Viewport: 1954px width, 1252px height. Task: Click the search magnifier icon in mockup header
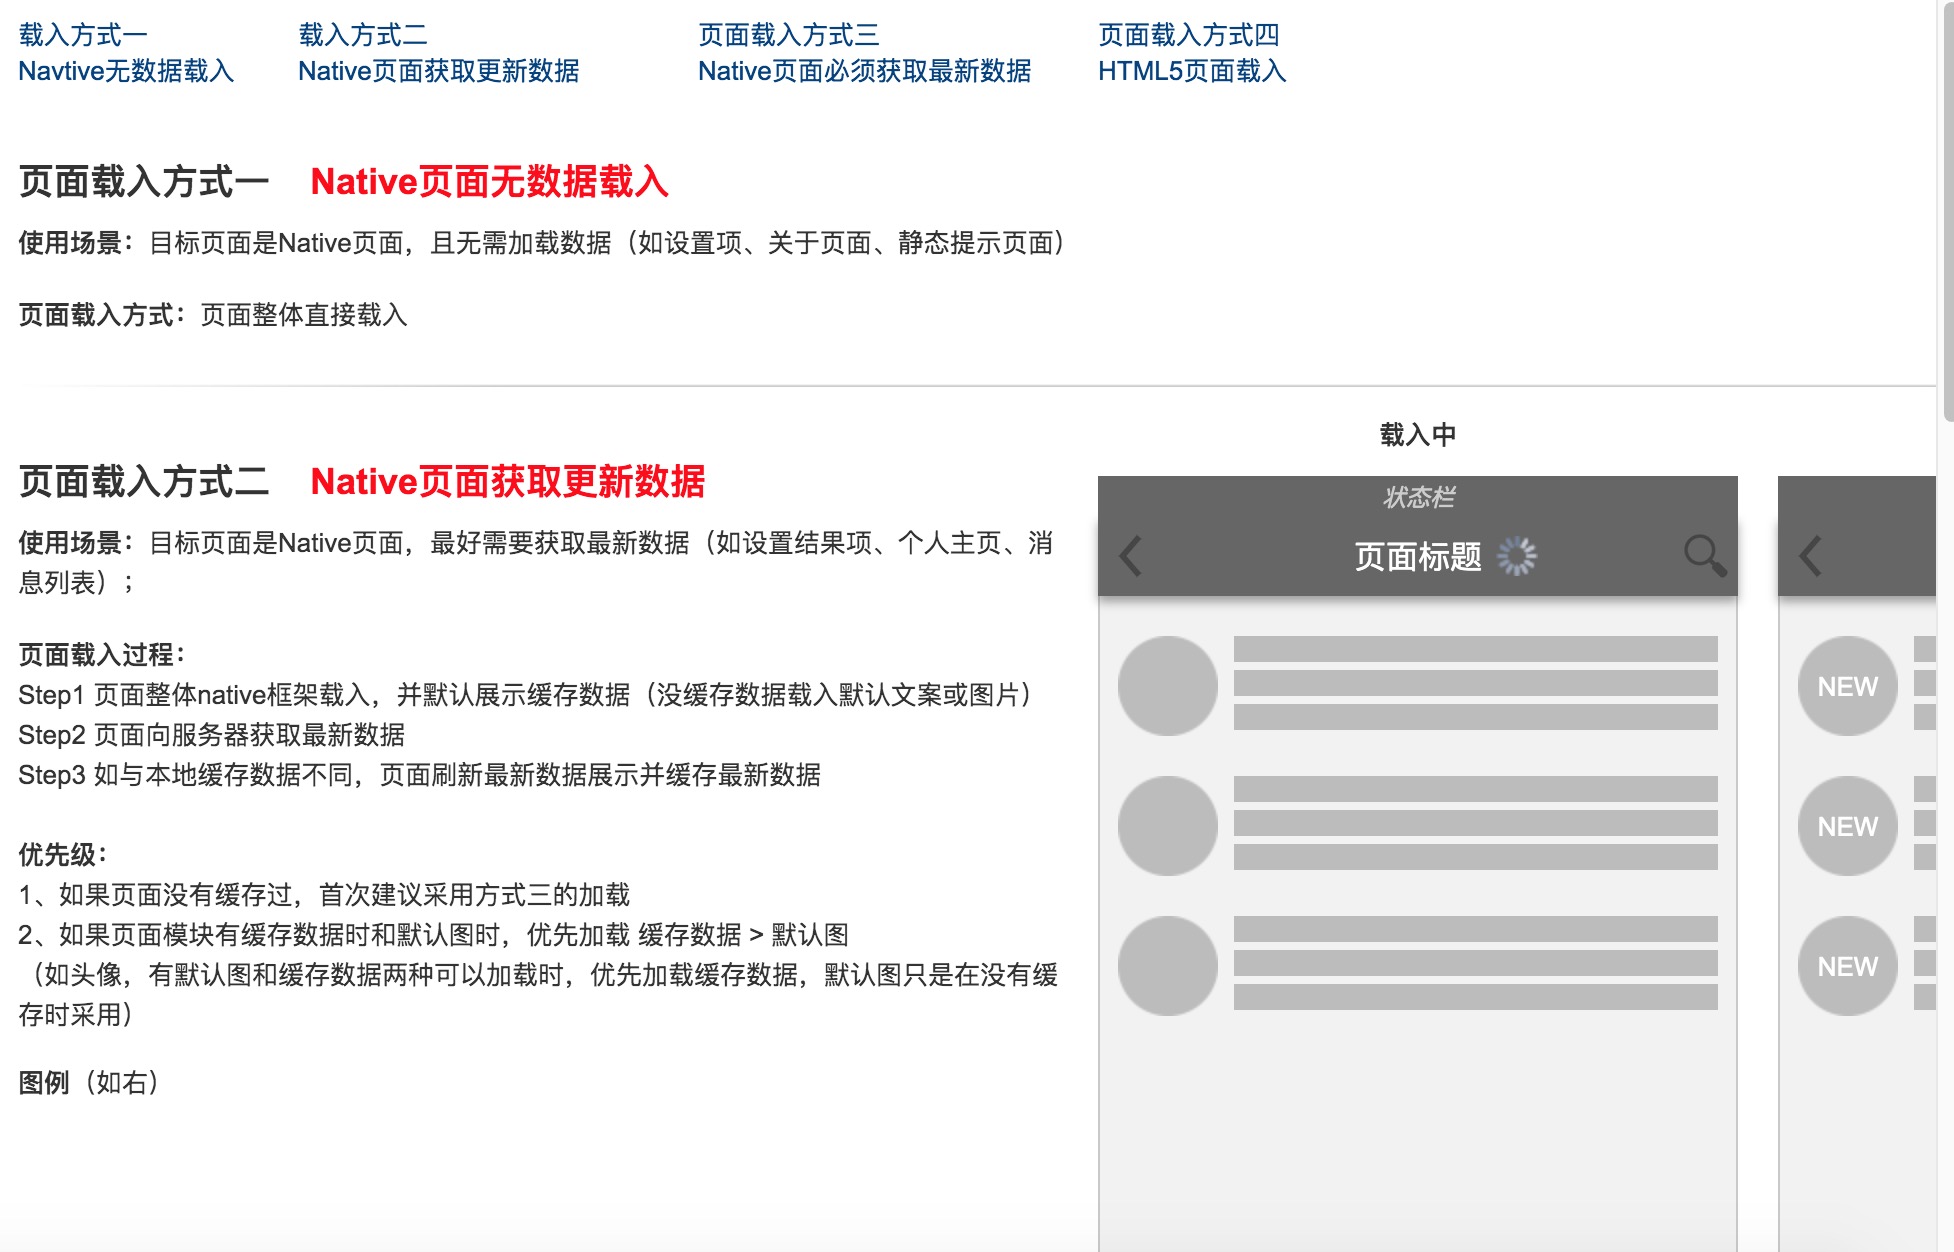tap(1705, 555)
